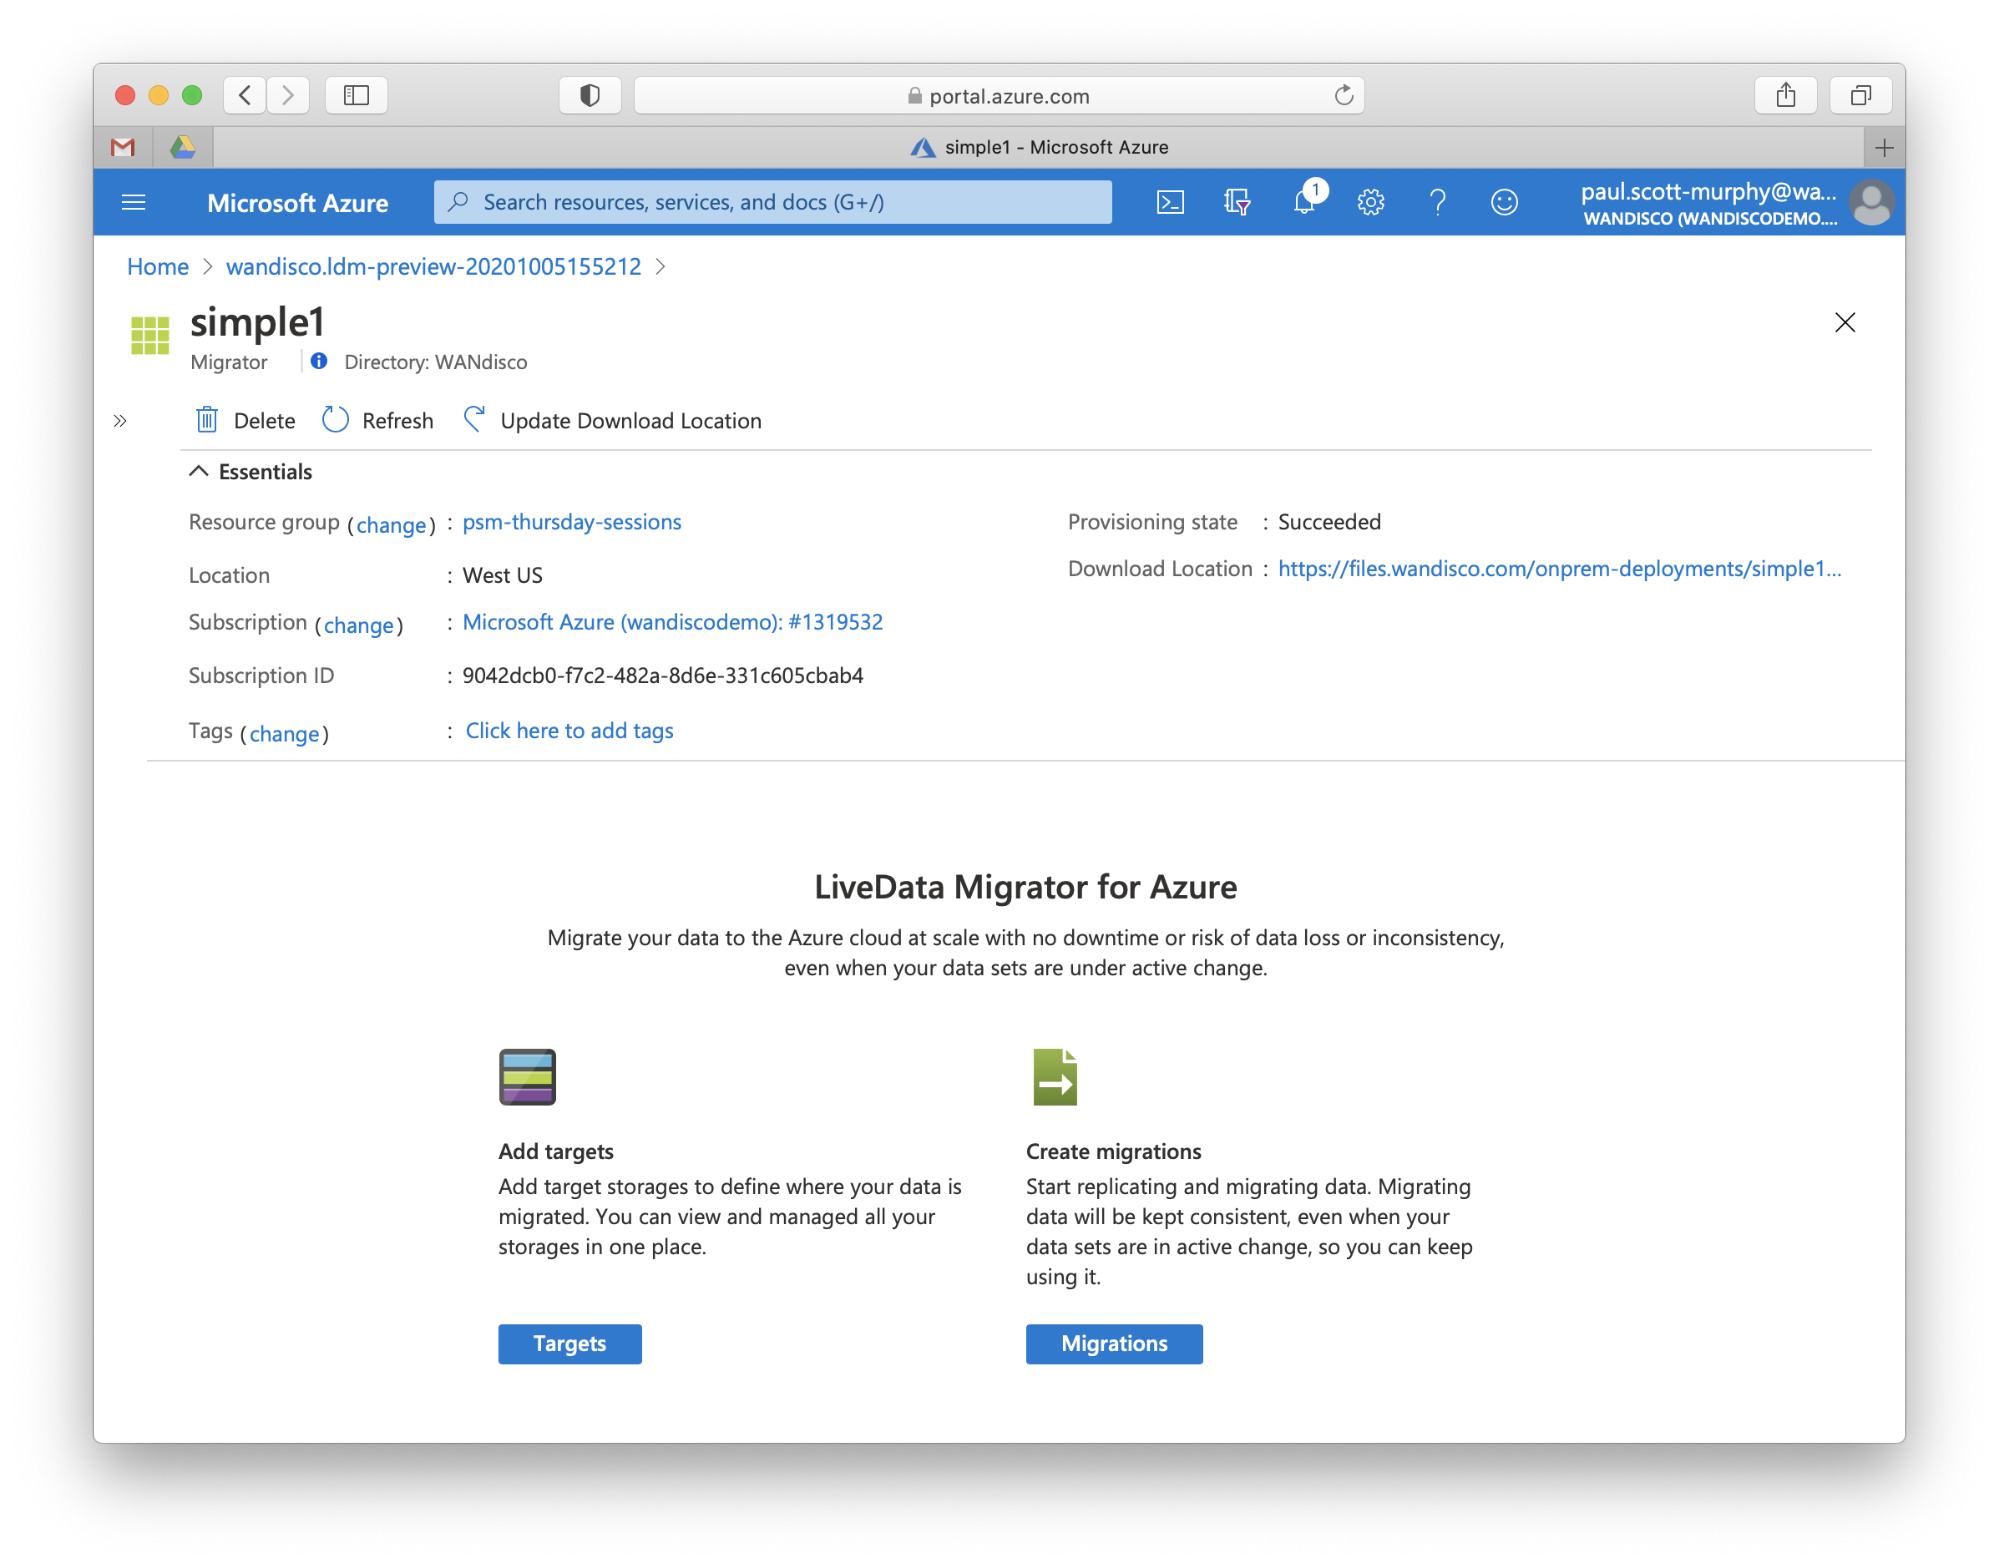Viewport: 1999px width, 1567px height.
Task: Close the simple1 blade
Action: (1844, 322)
